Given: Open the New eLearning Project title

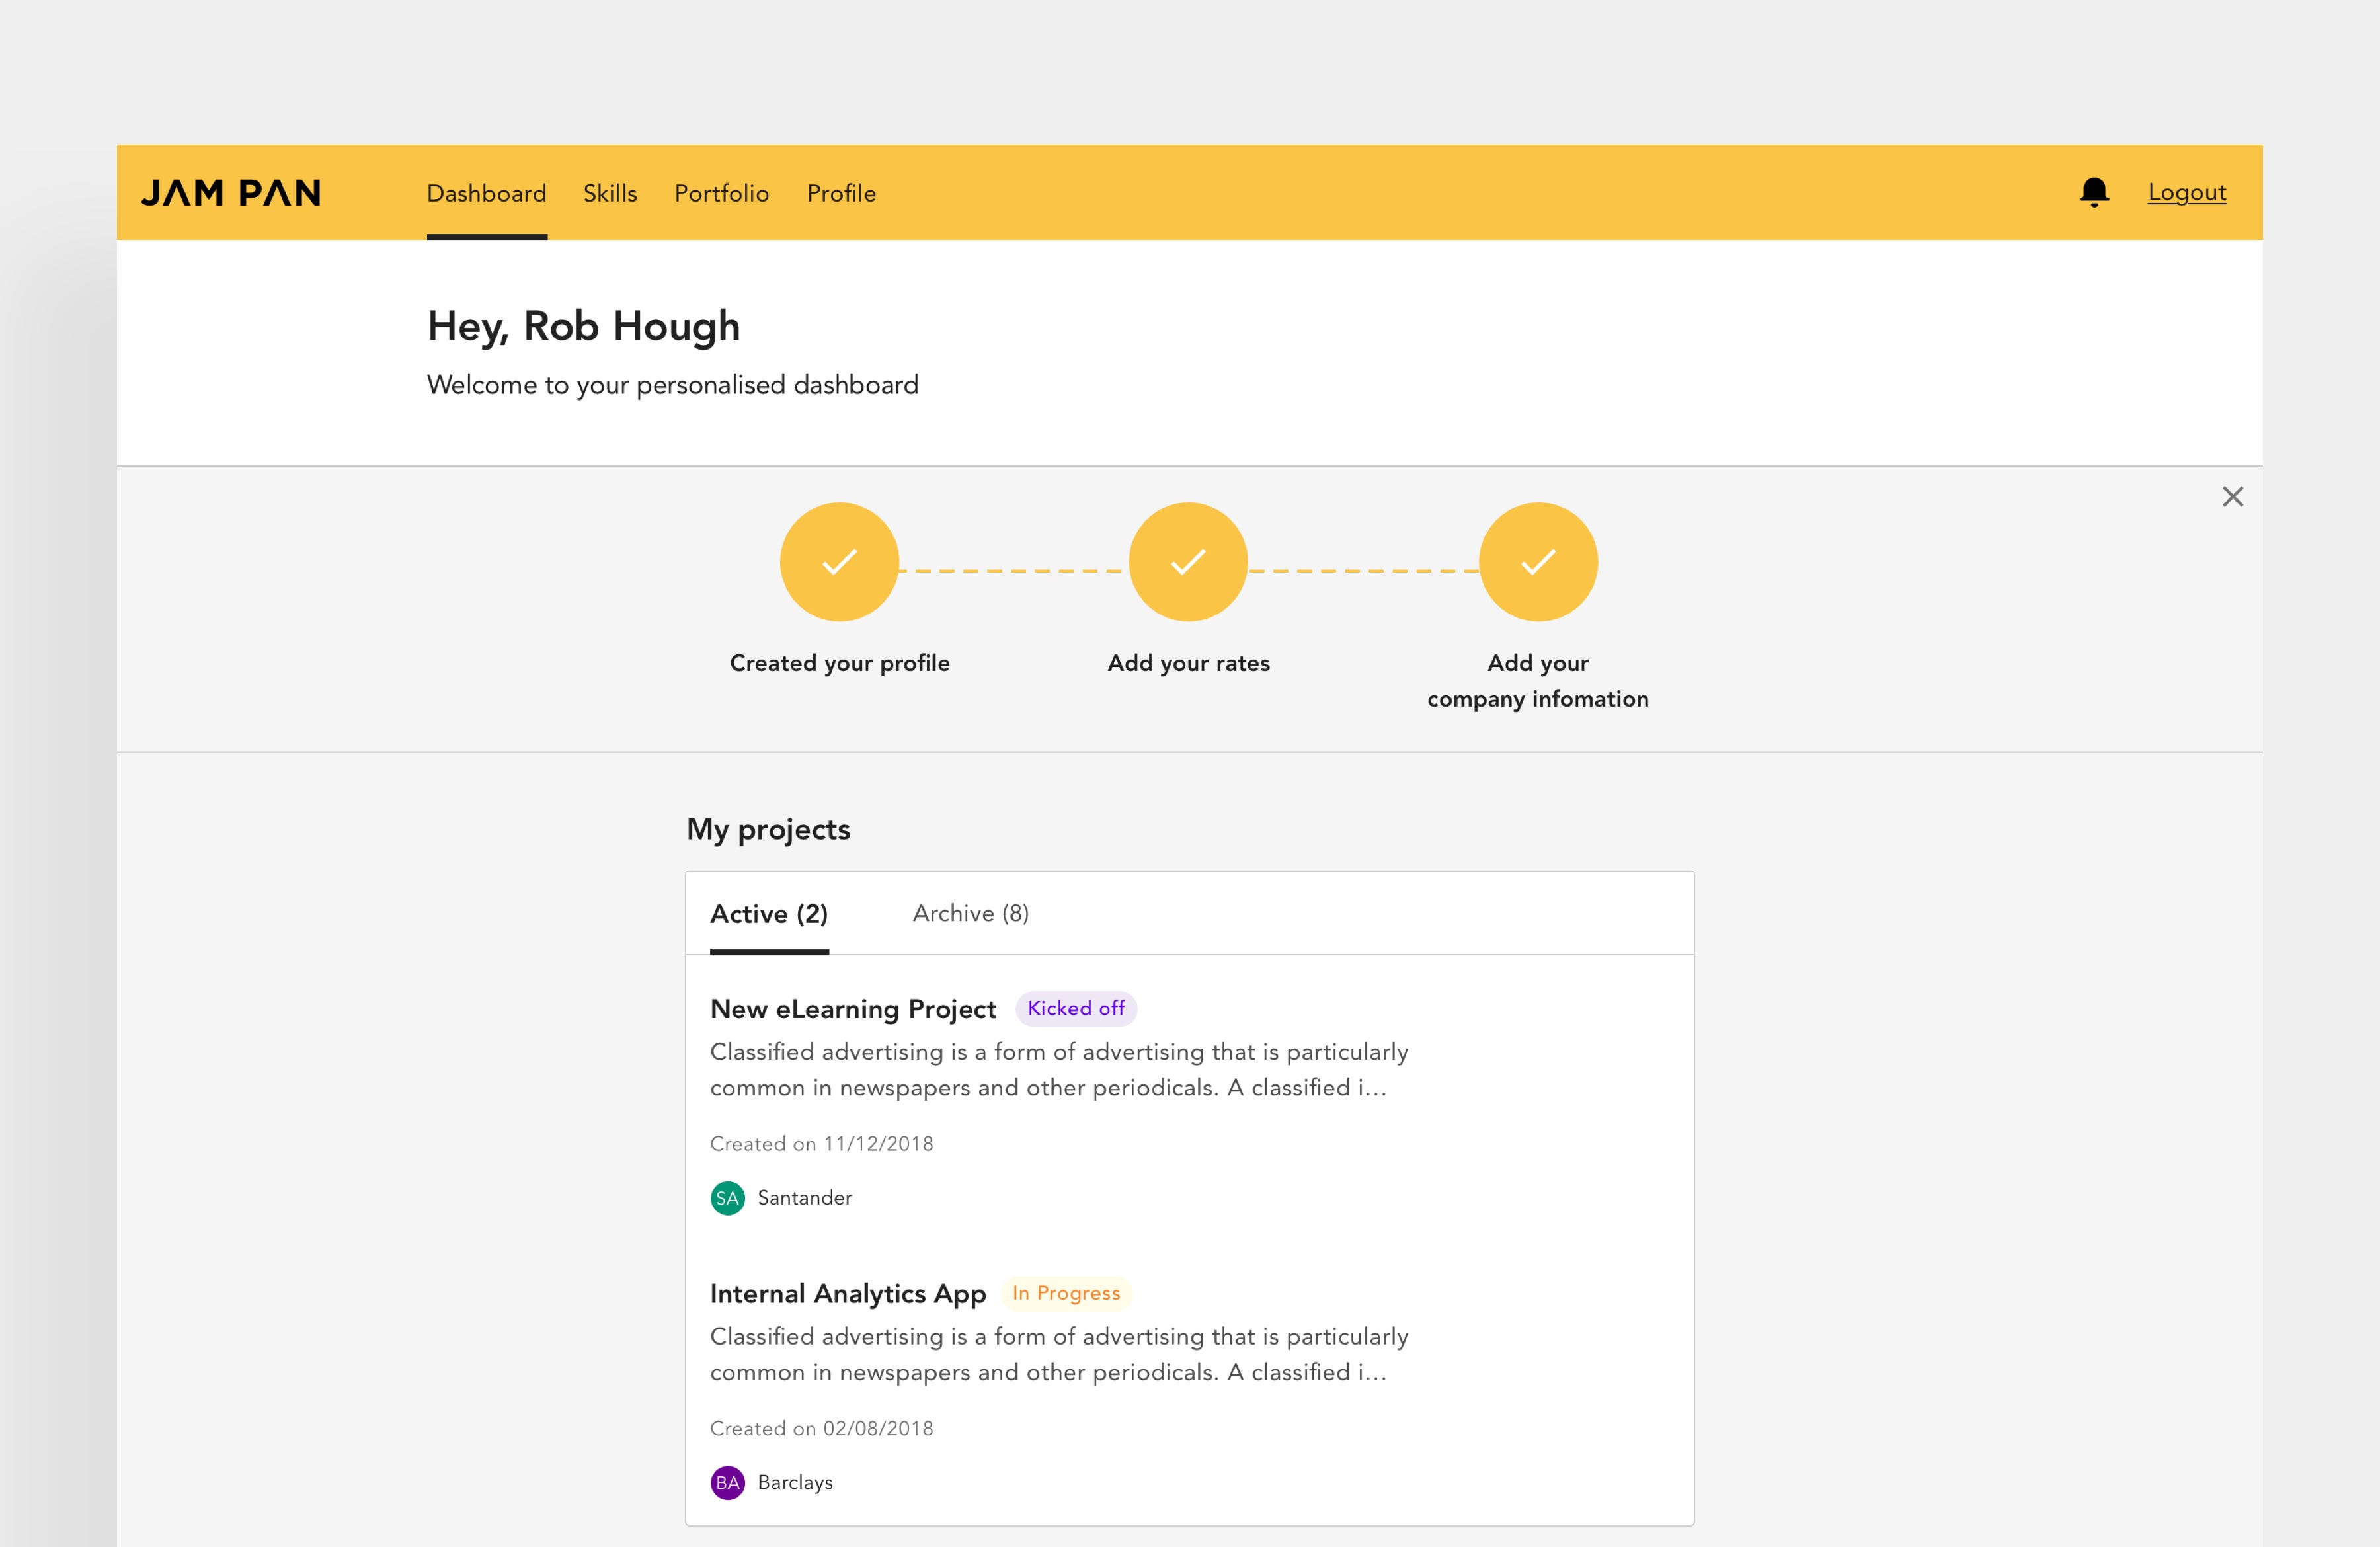Looking at the screenshot, I should tap(853, 1009).
